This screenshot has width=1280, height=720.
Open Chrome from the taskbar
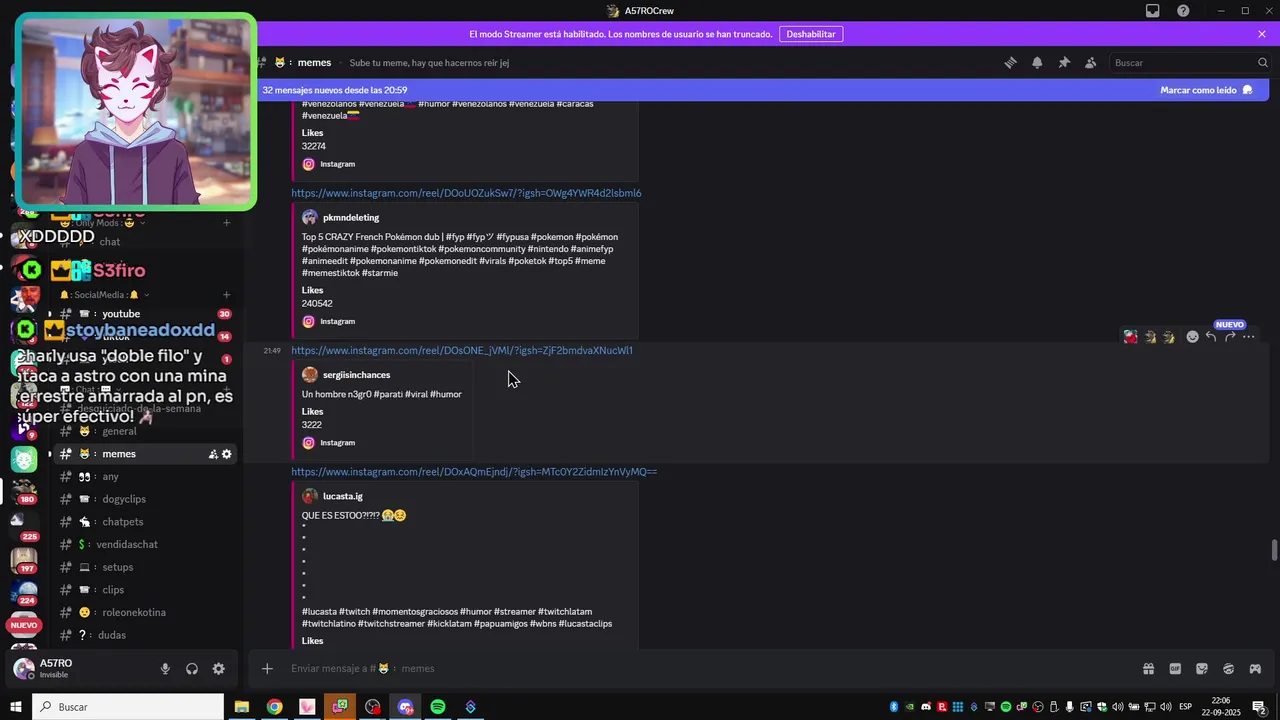[274, 707]
